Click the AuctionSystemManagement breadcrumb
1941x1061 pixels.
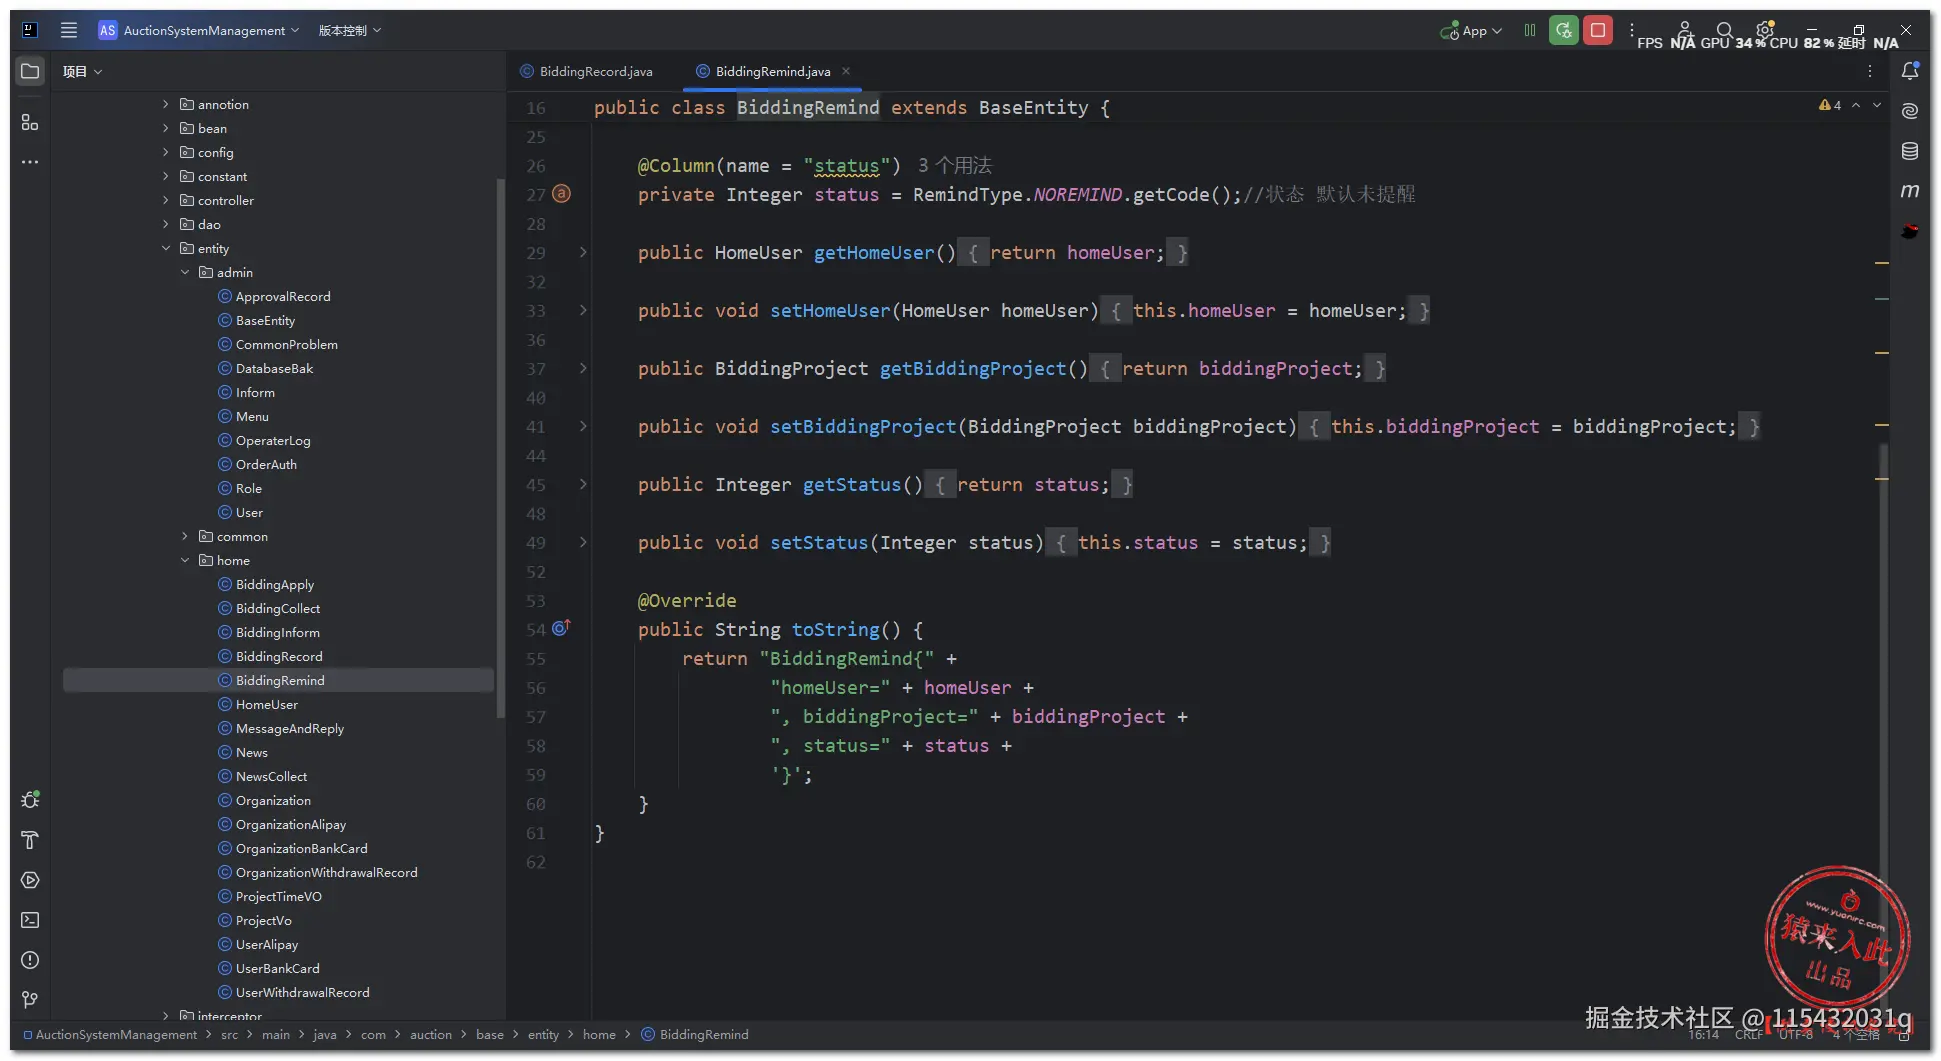(x=110, y=1035)
